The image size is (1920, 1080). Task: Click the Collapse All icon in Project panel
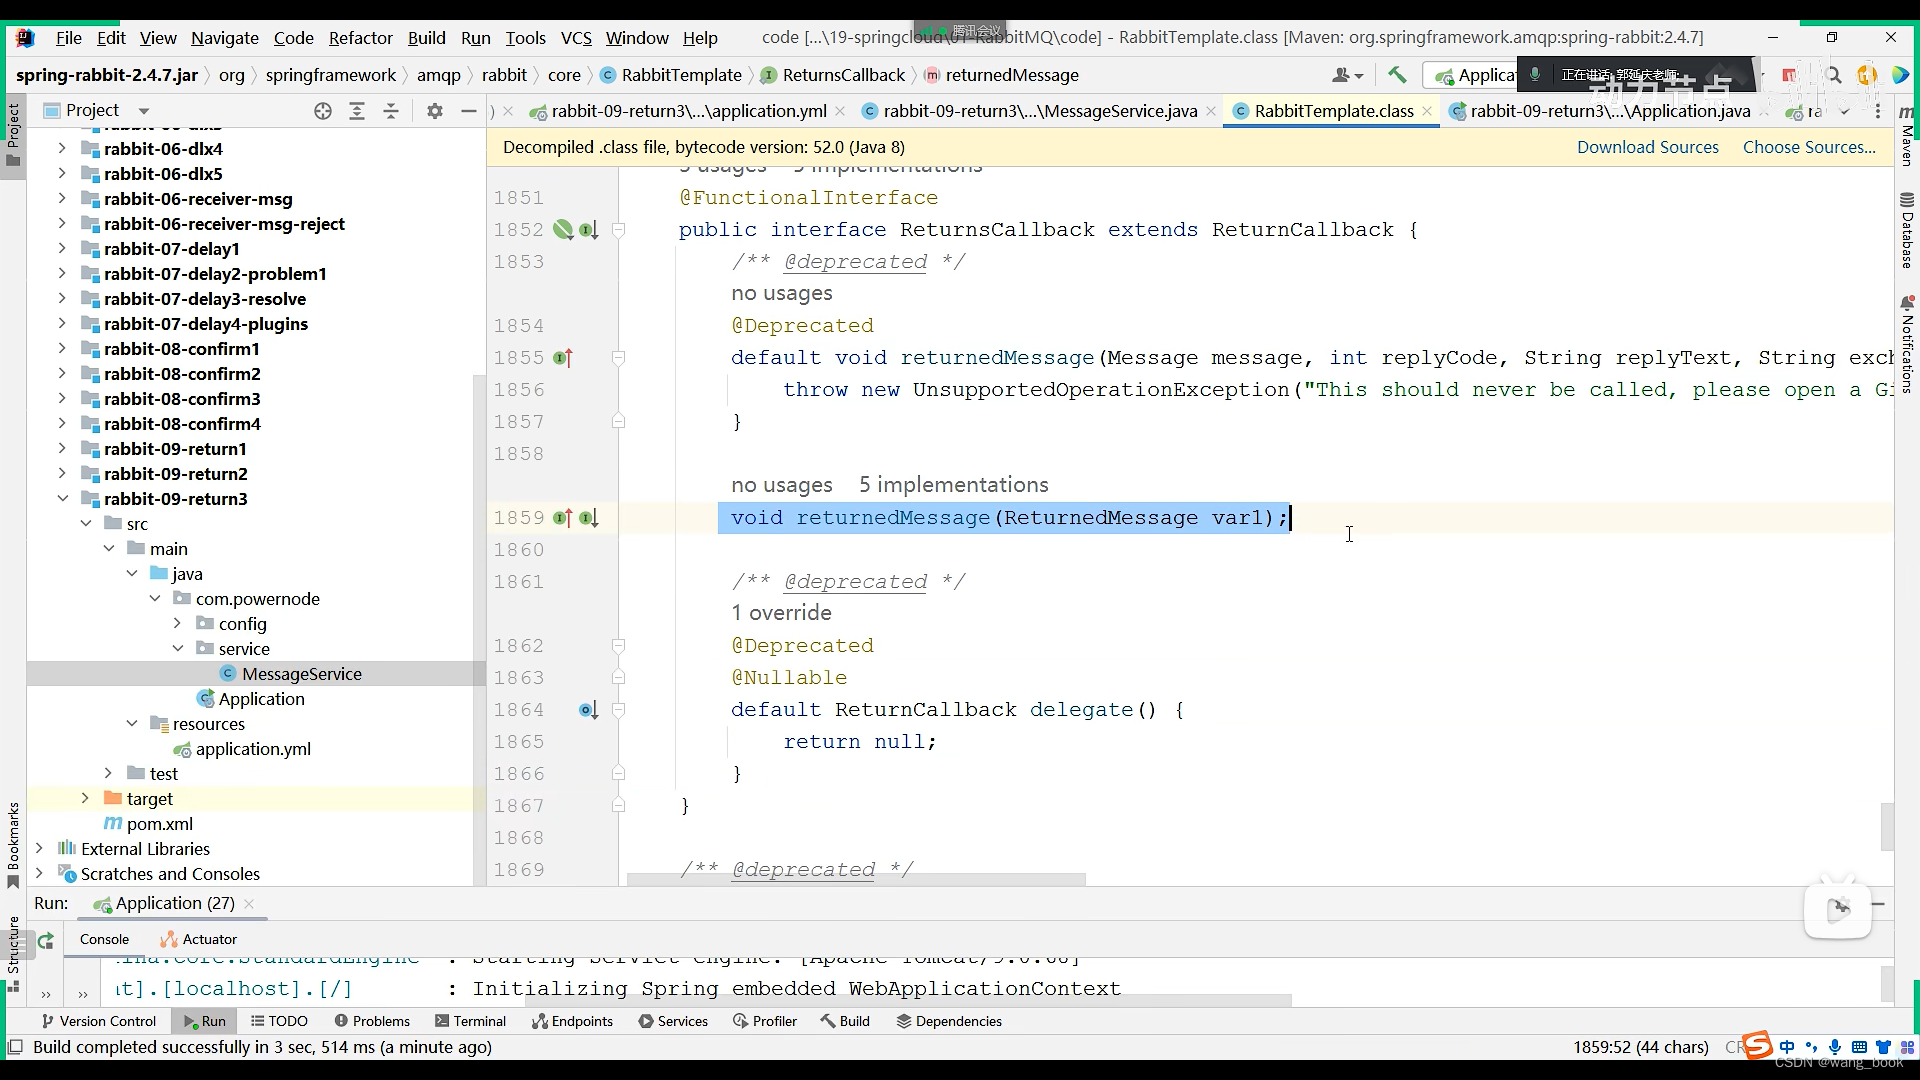tap(391, 111)
